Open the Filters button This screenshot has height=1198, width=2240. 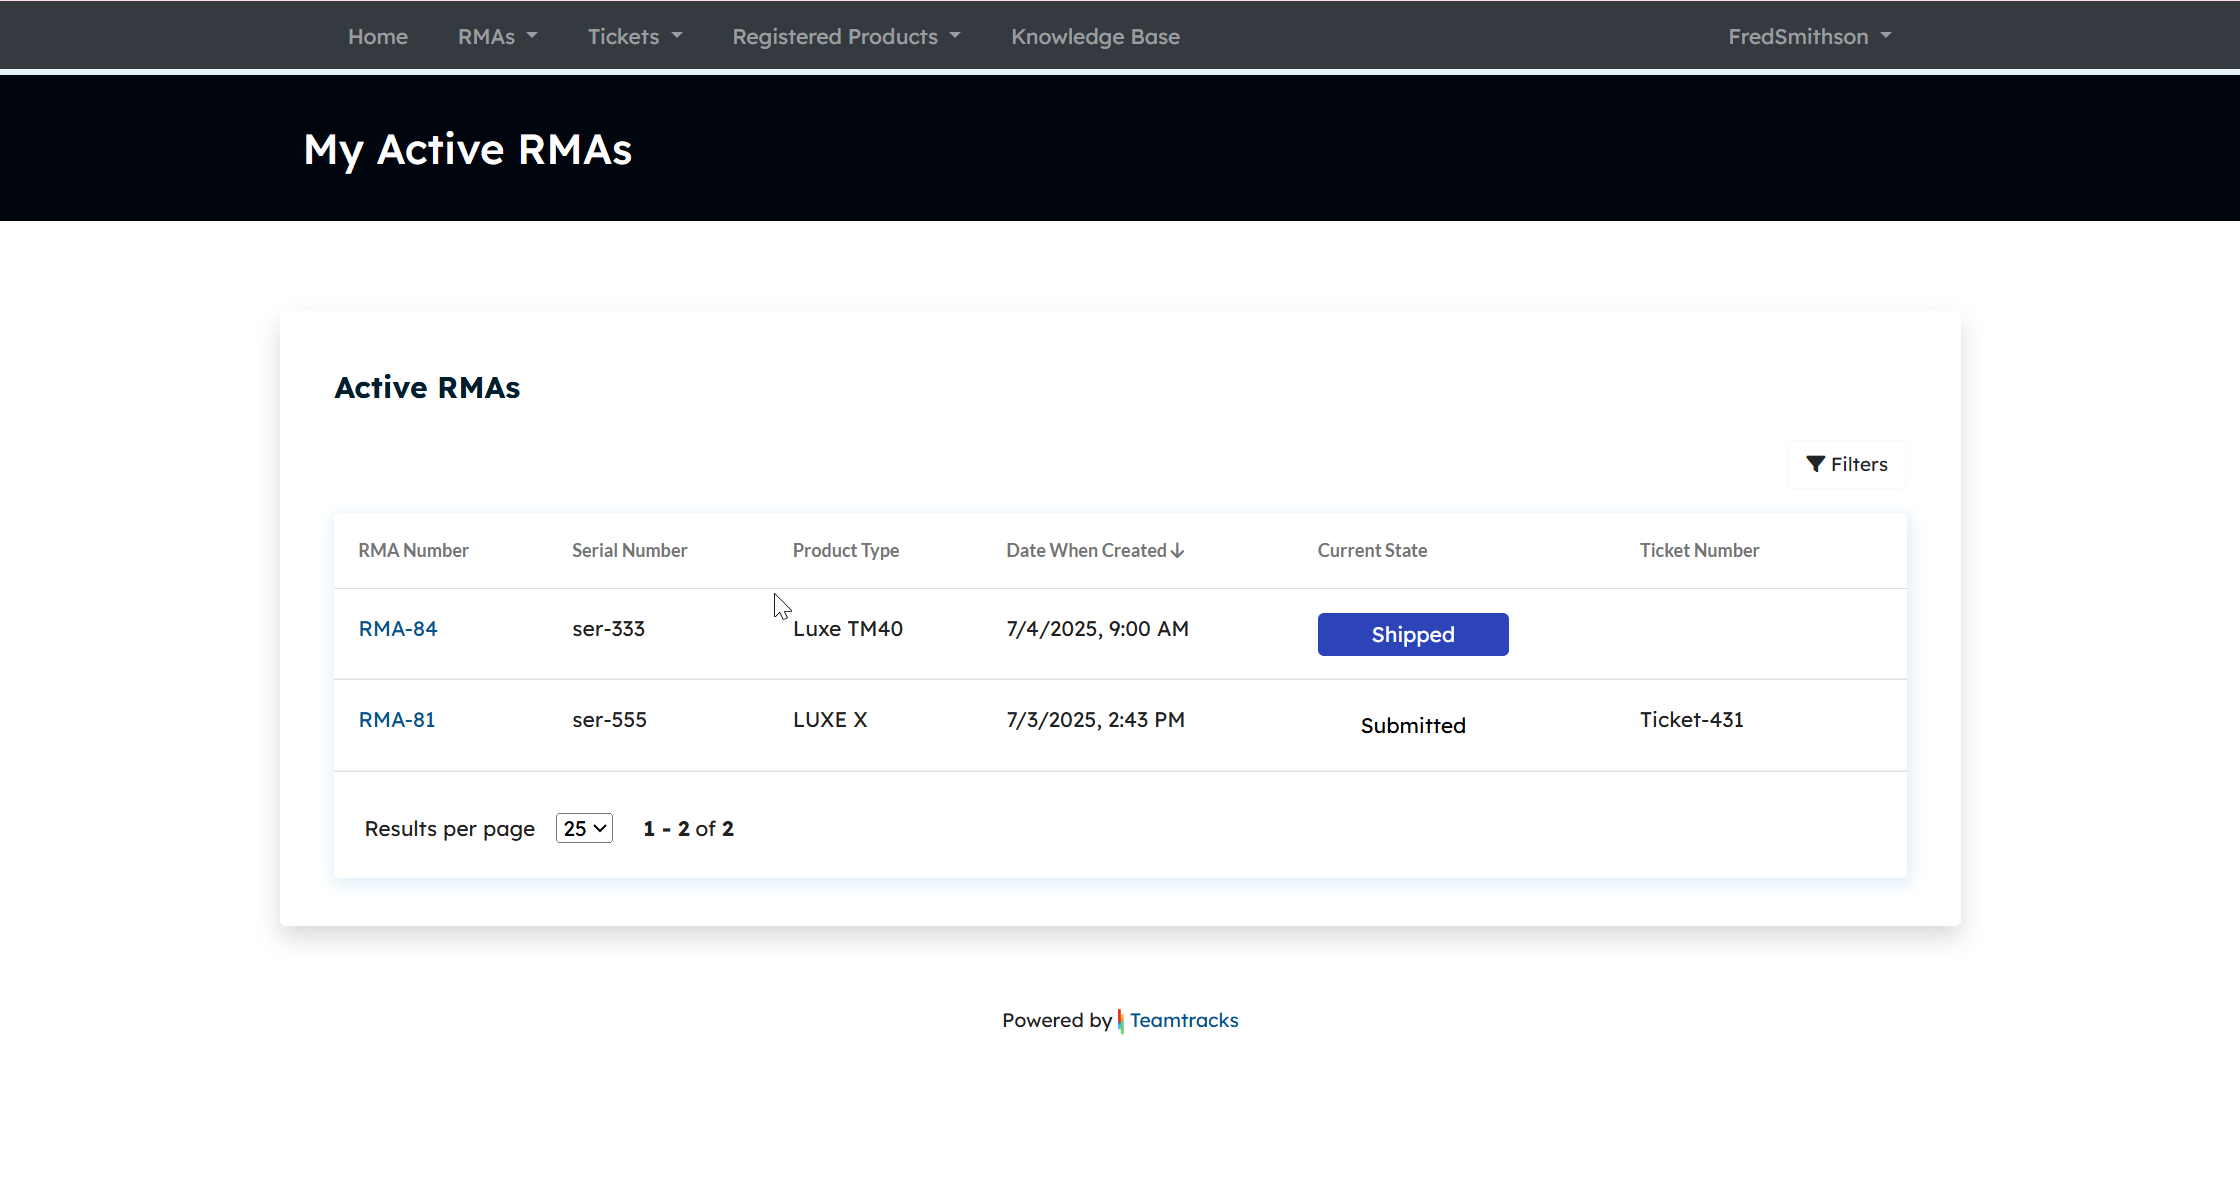(x=1847, y=464)
